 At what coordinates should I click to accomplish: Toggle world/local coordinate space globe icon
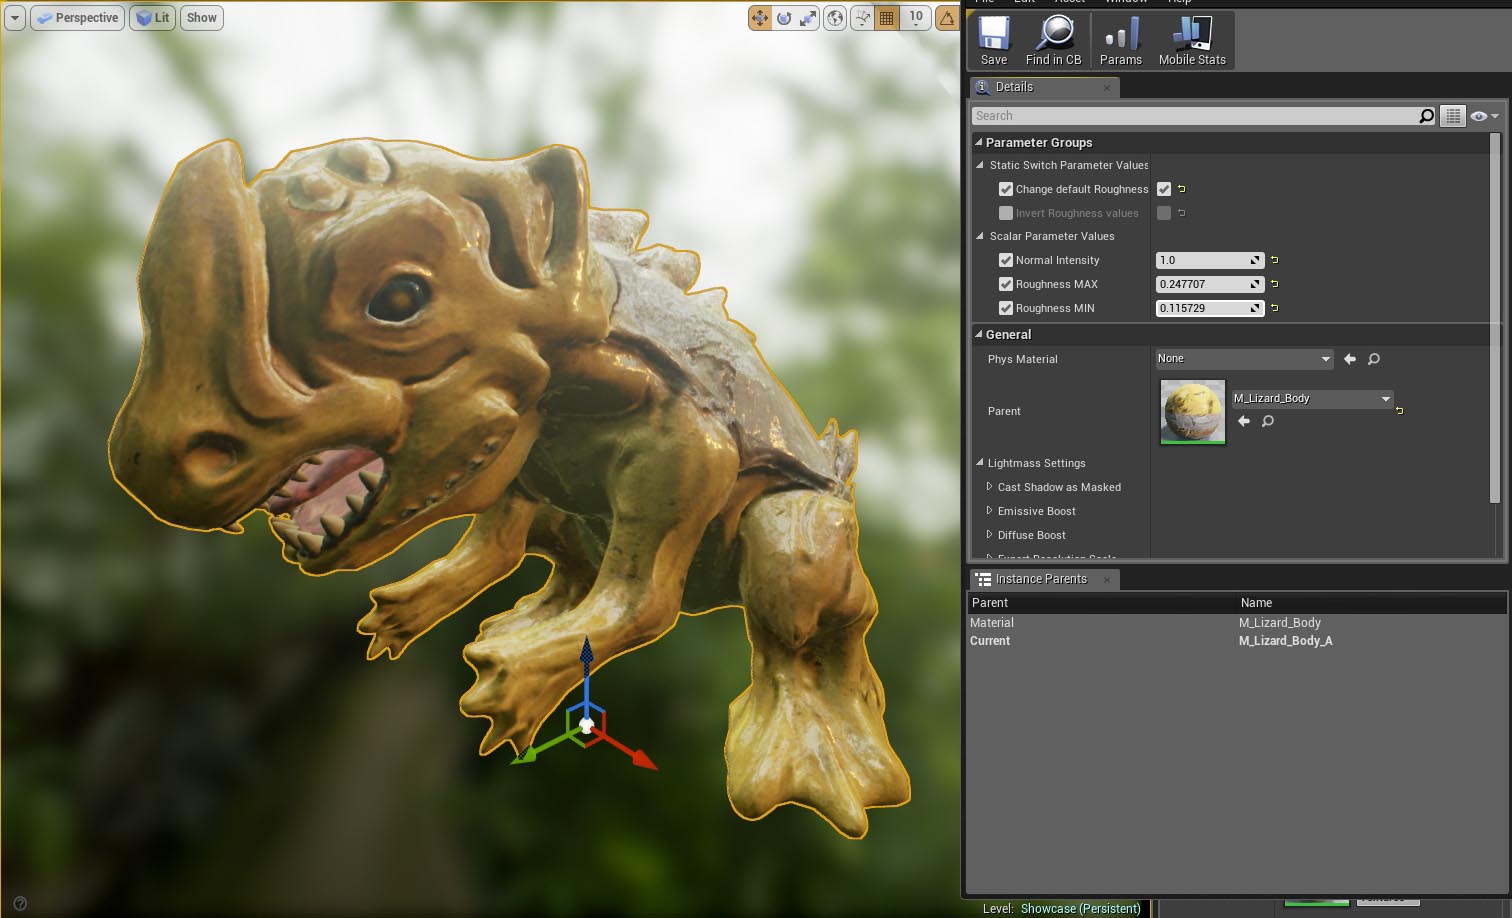click(x=835, y=18)
